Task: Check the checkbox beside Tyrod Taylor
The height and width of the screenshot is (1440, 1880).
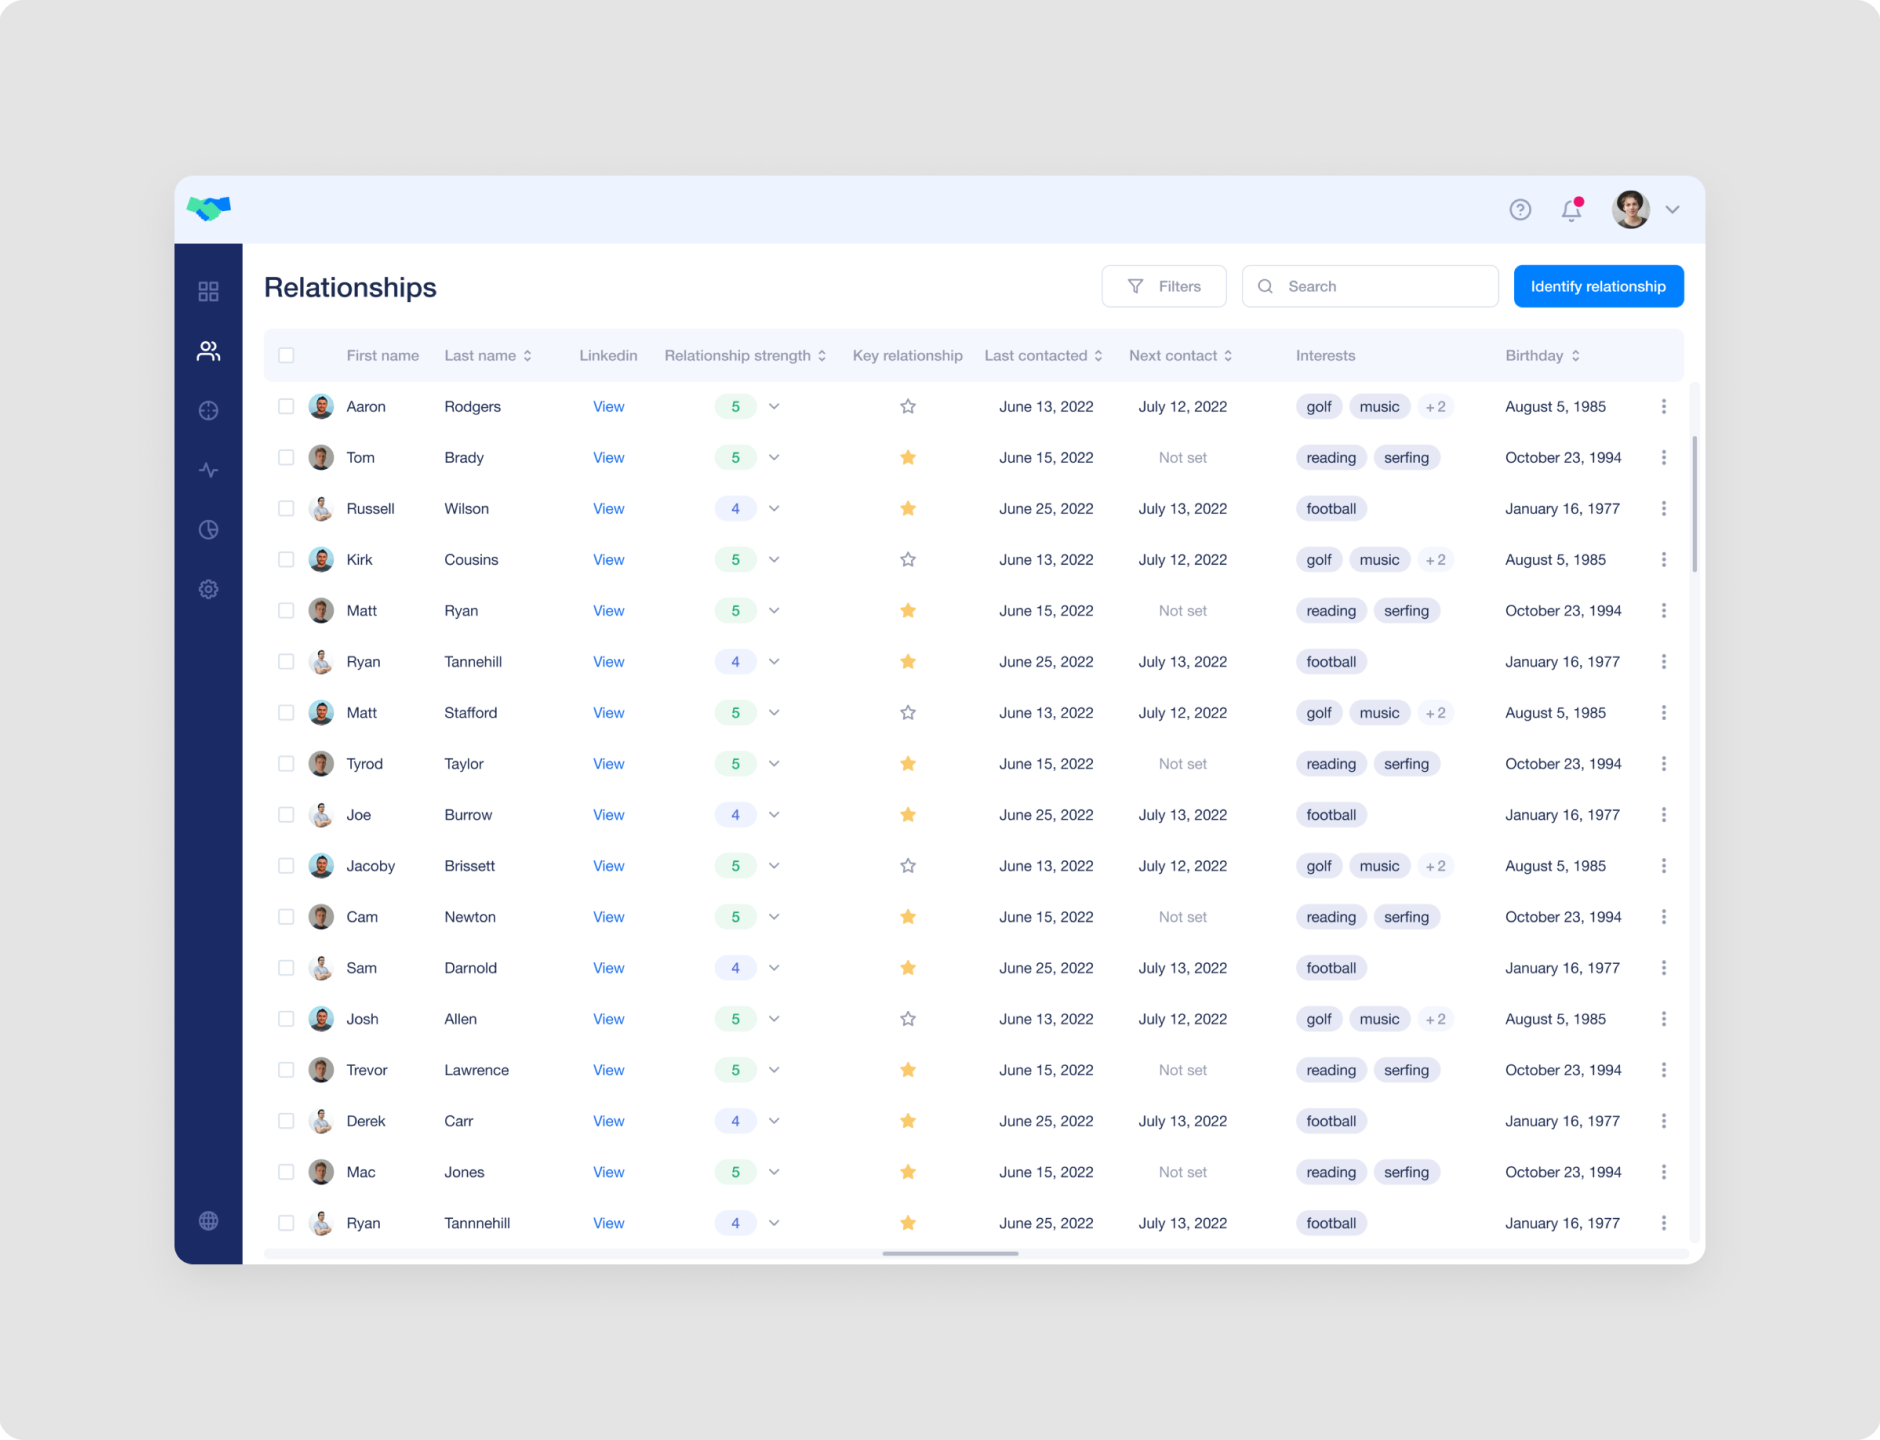Action: 287,763
